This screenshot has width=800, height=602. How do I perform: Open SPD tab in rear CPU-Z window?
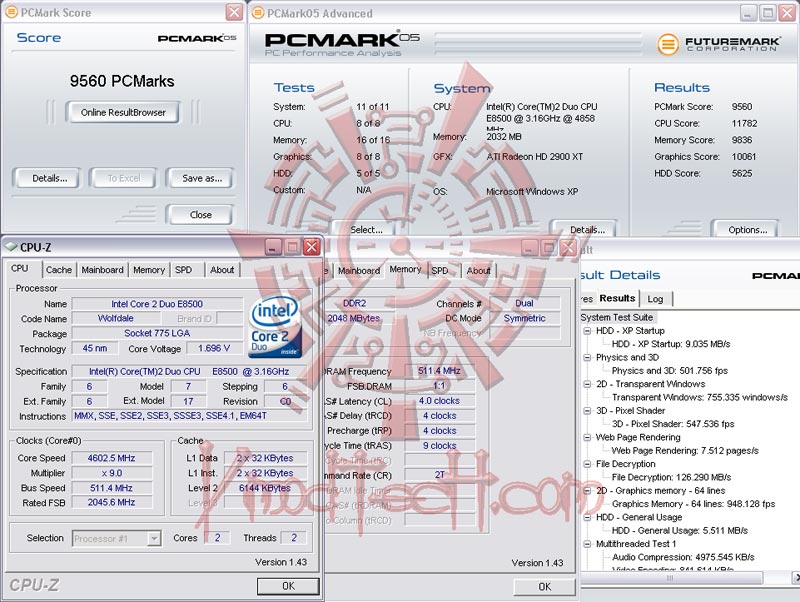(x=440, y=270)
